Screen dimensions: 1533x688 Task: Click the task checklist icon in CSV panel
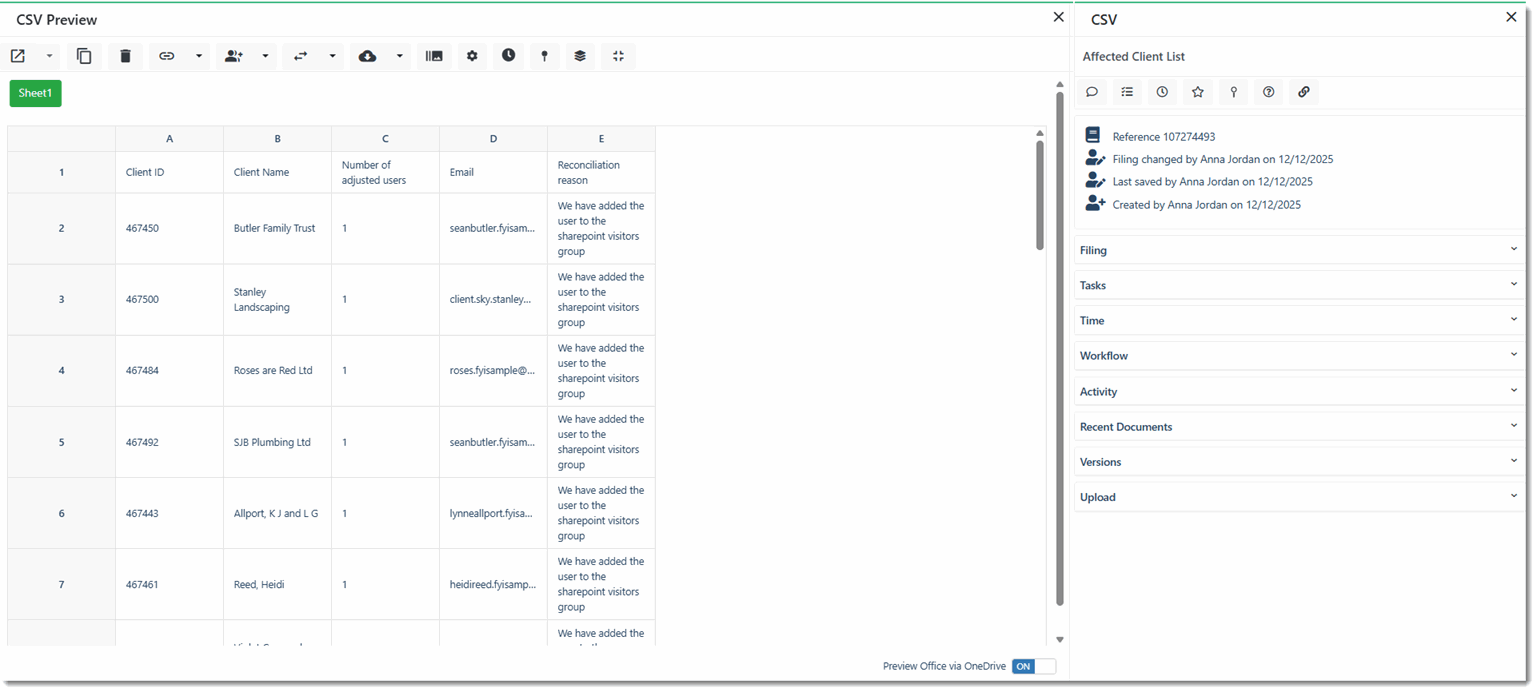click(1127, 92)
